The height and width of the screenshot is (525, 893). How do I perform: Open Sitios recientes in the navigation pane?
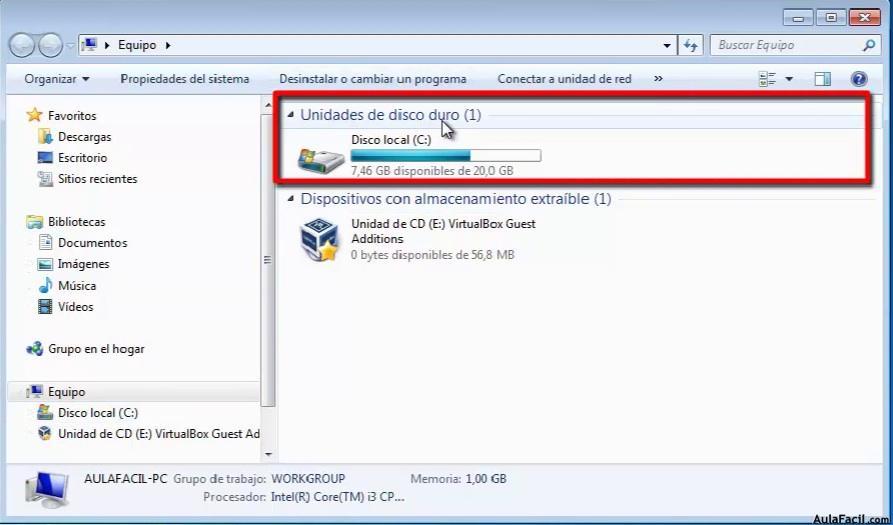pos(97,179)
